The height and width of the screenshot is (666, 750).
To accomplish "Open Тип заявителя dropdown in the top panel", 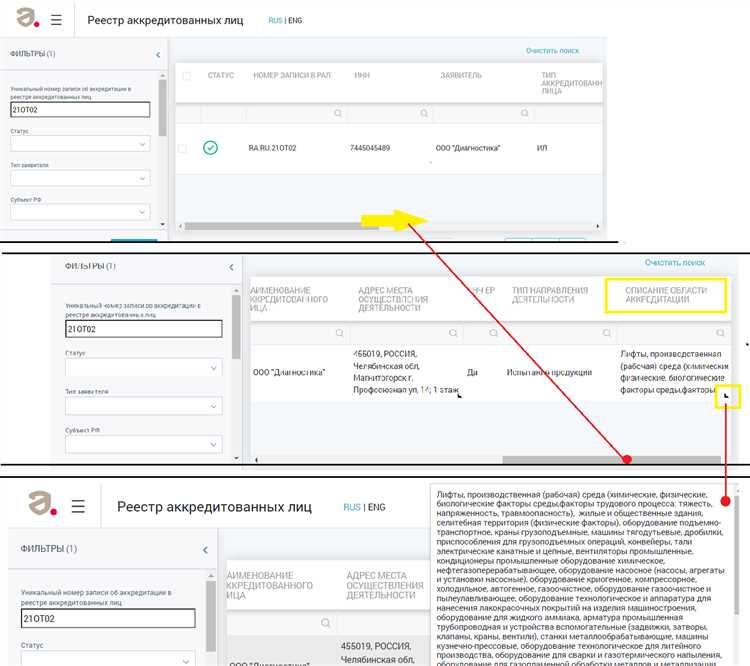I will [x=80, y=179].
